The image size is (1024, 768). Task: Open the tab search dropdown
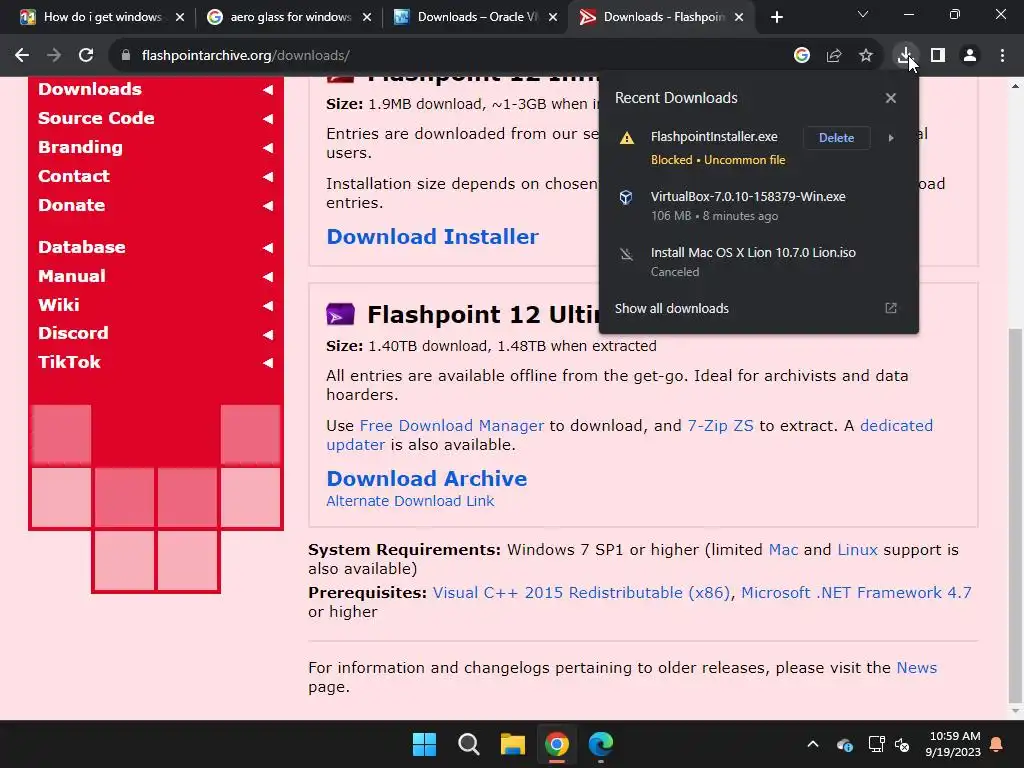(x=863, y=14)
